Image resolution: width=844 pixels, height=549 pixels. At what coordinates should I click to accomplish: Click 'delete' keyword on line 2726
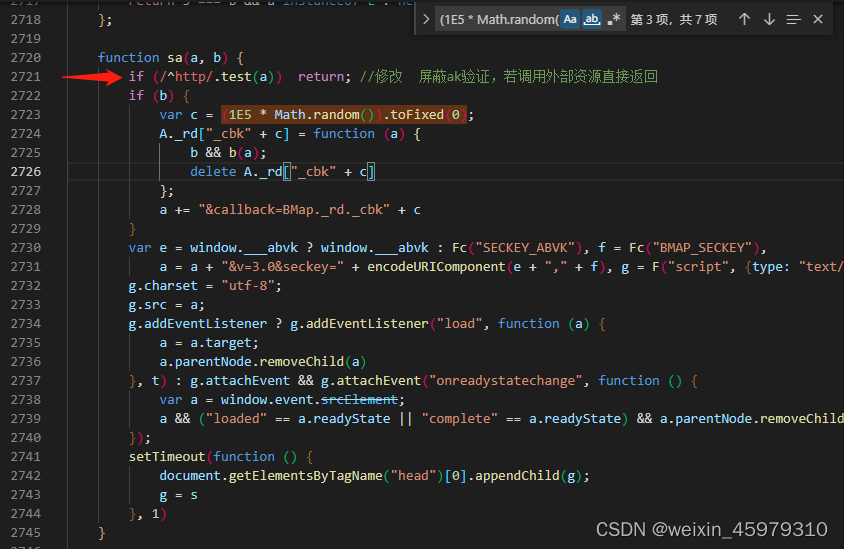(213, 172)
